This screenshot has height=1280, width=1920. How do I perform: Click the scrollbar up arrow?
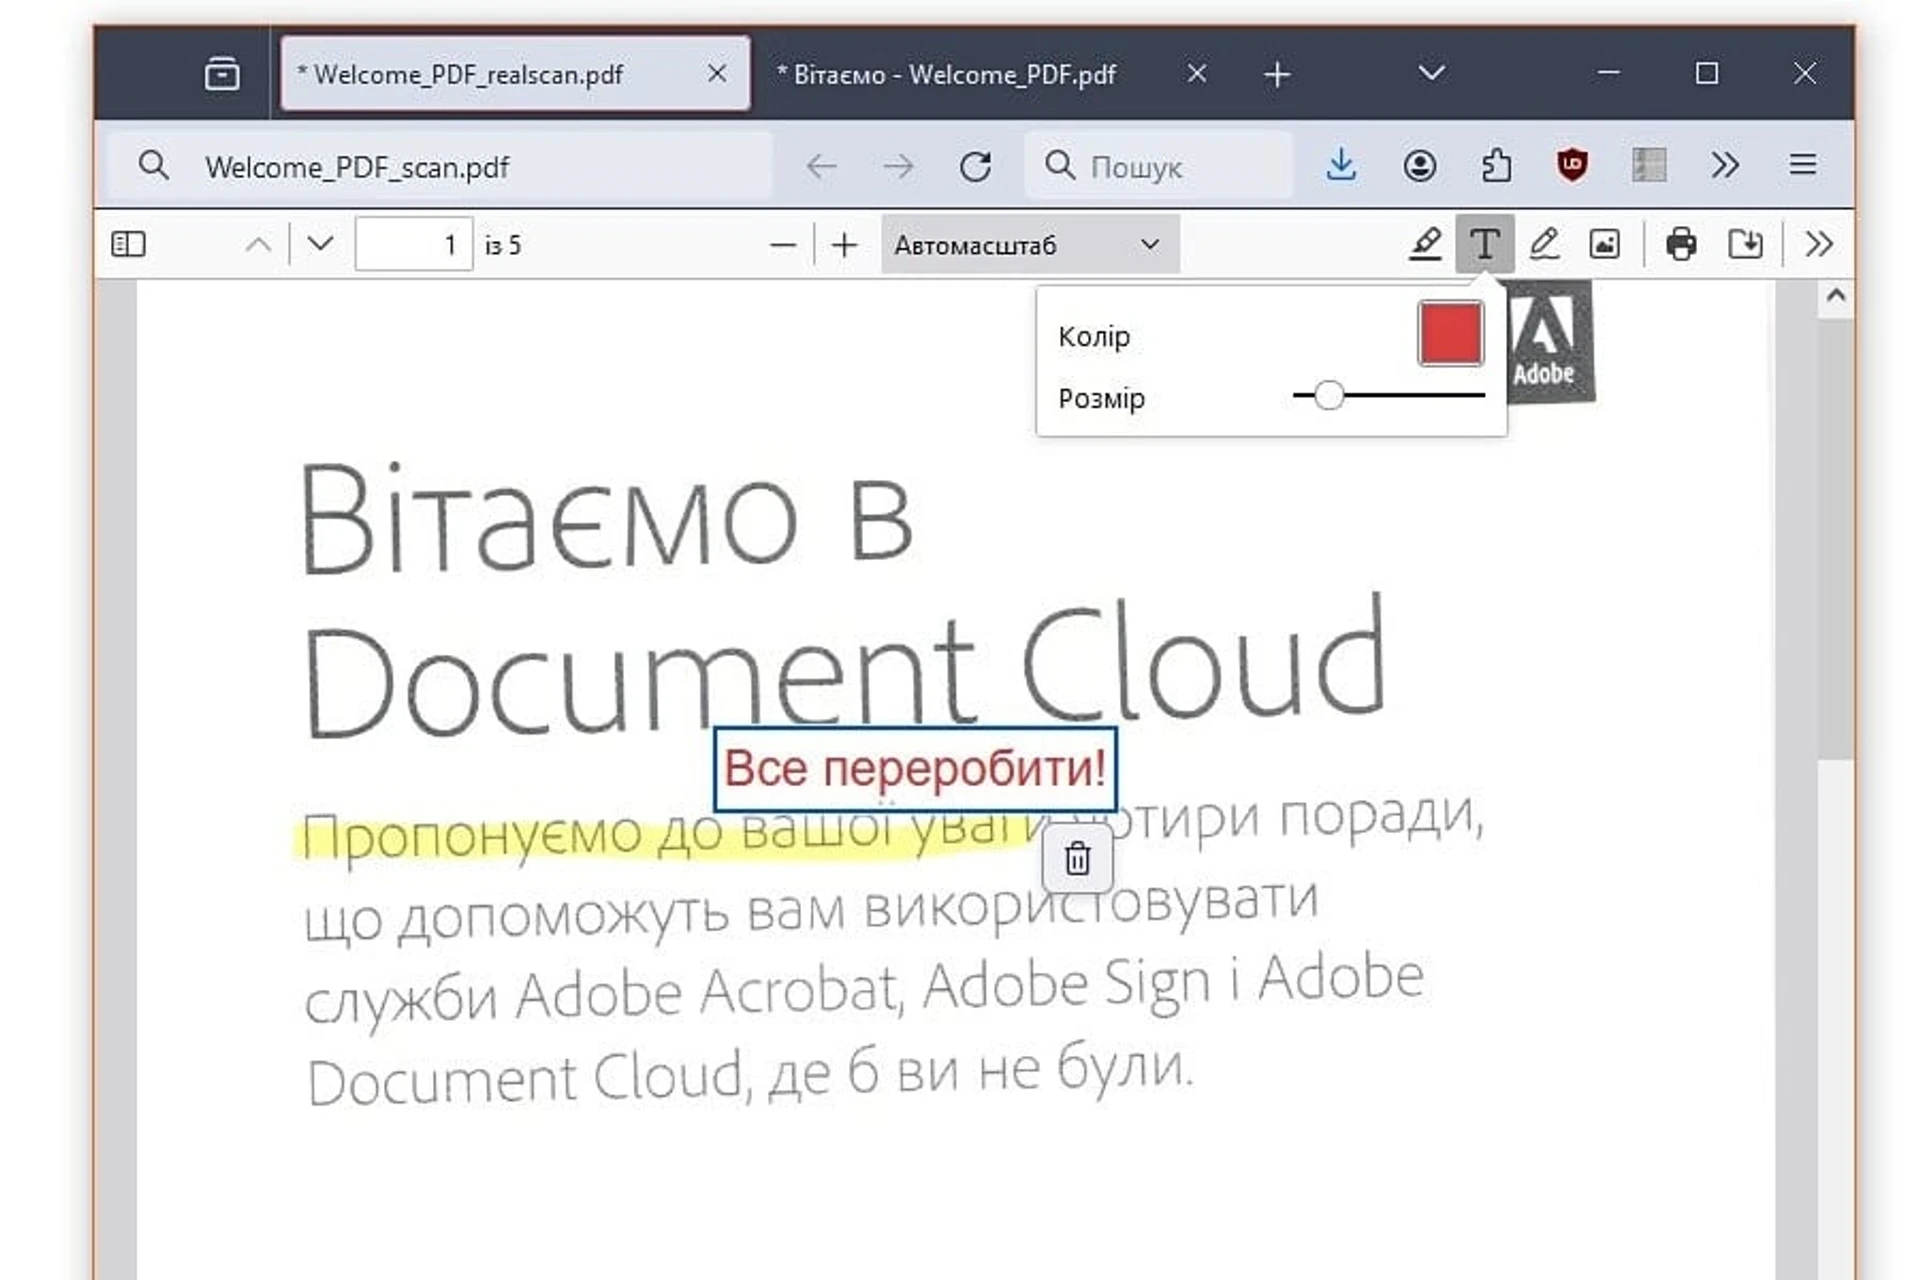[1835, 296]
